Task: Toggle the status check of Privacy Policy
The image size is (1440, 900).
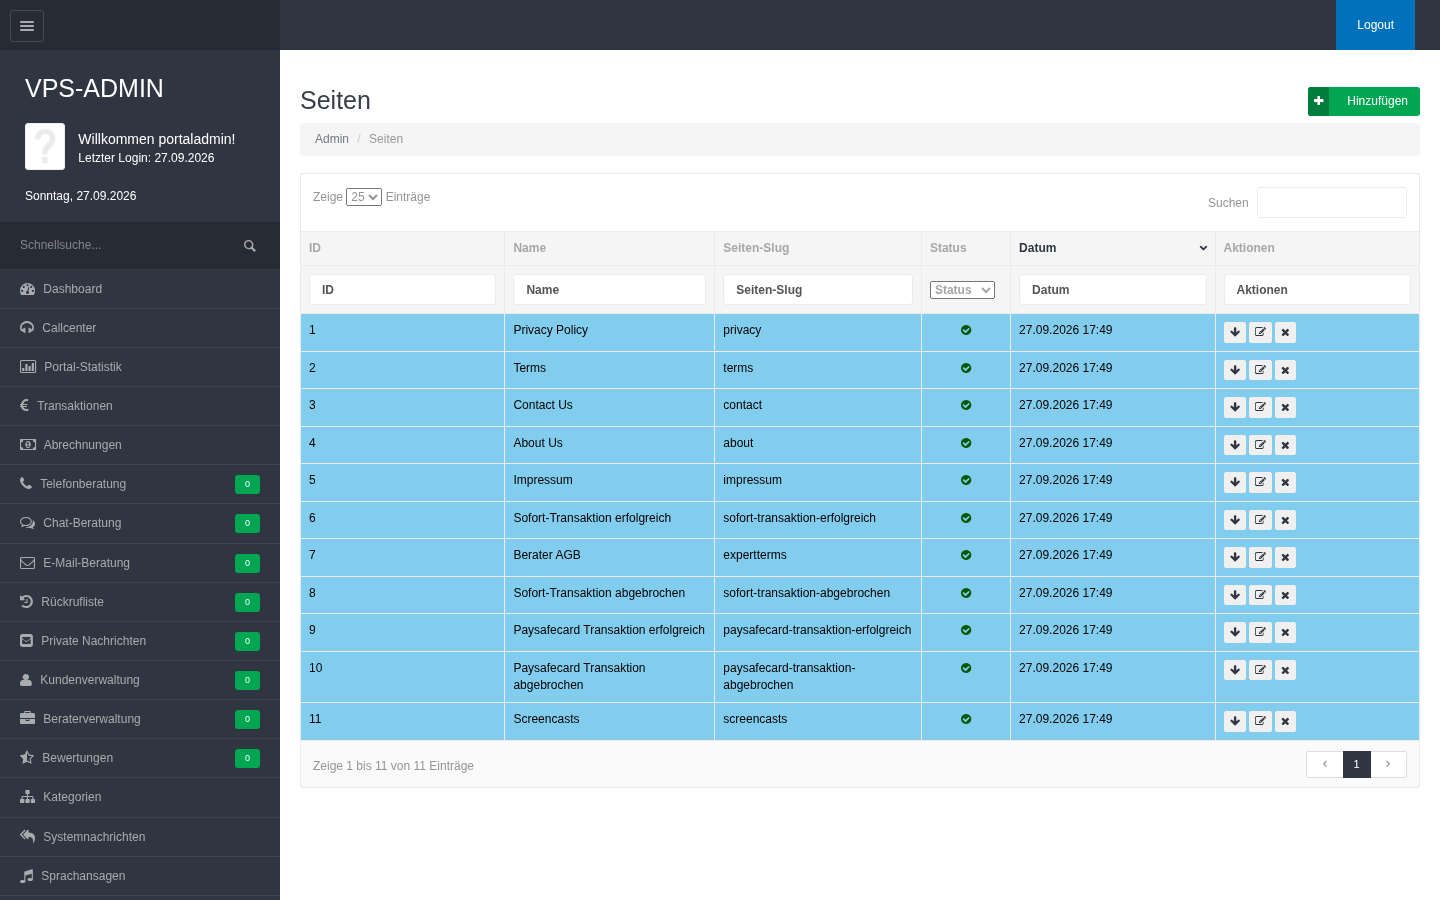Action: (966, 330)
